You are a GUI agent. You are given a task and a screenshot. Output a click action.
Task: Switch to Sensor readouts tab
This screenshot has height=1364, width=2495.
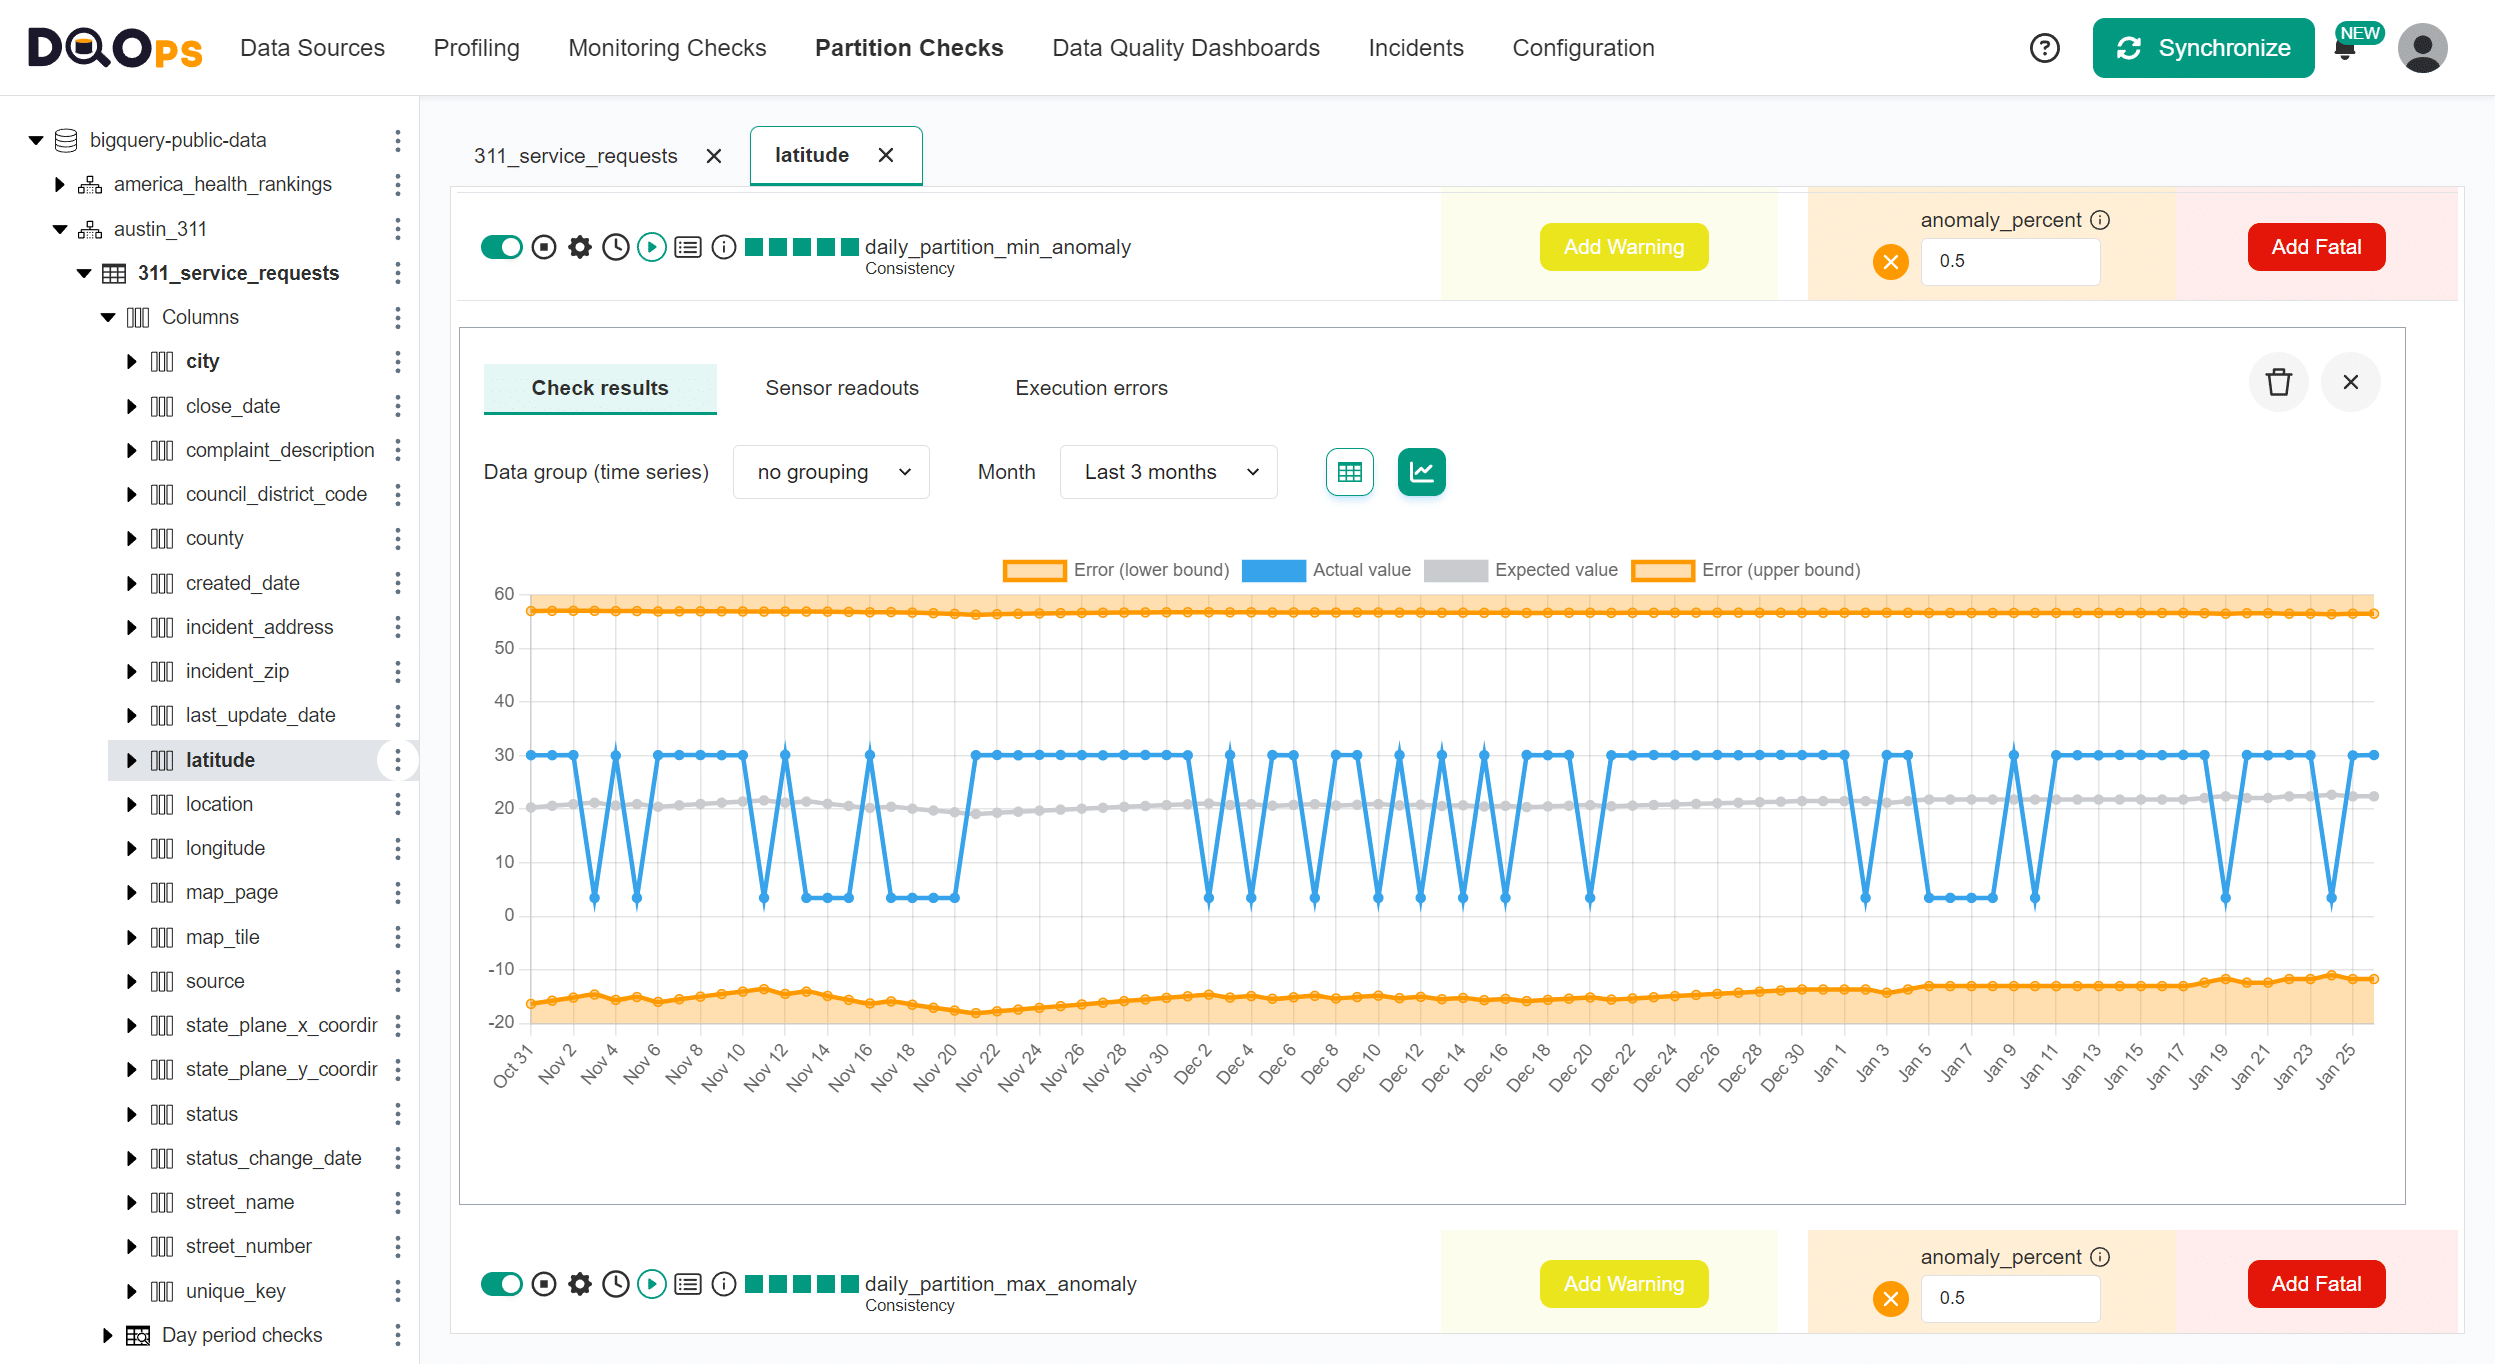tap(841, 388)
